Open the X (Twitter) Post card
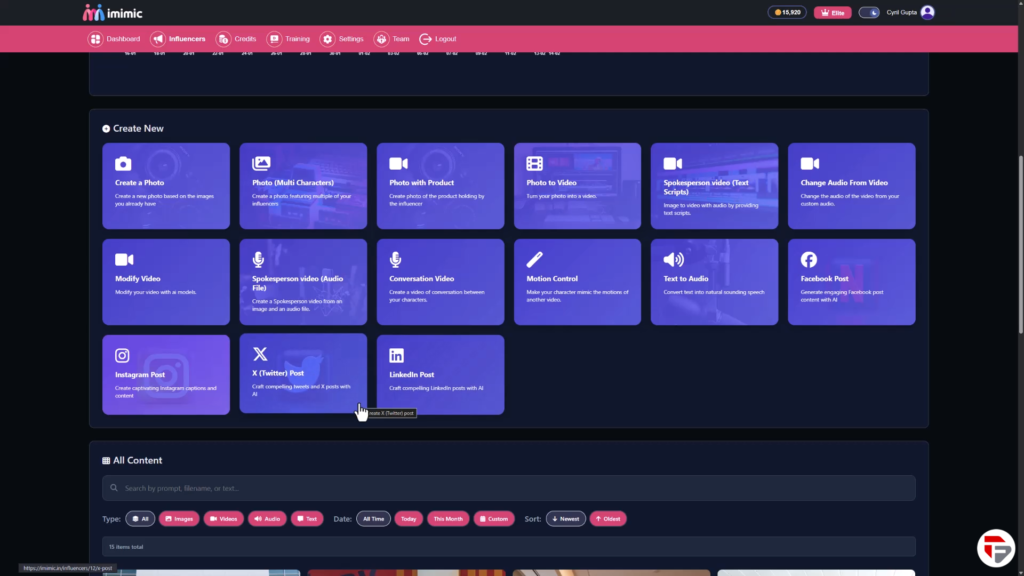Image resolution: width=1024 pixels, height=576 pixels. [x=302, y=374]
